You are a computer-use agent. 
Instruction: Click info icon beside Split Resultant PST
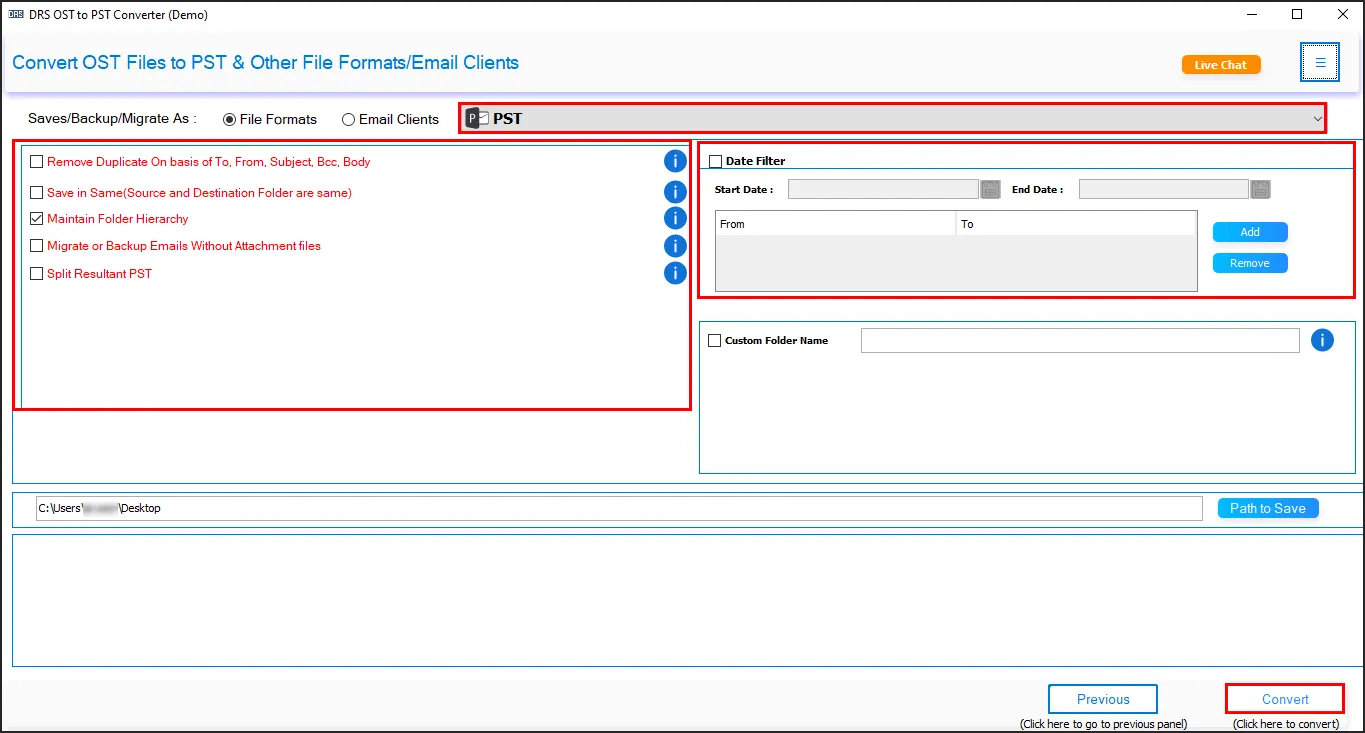pyautogui.click(x=675, y=273)
